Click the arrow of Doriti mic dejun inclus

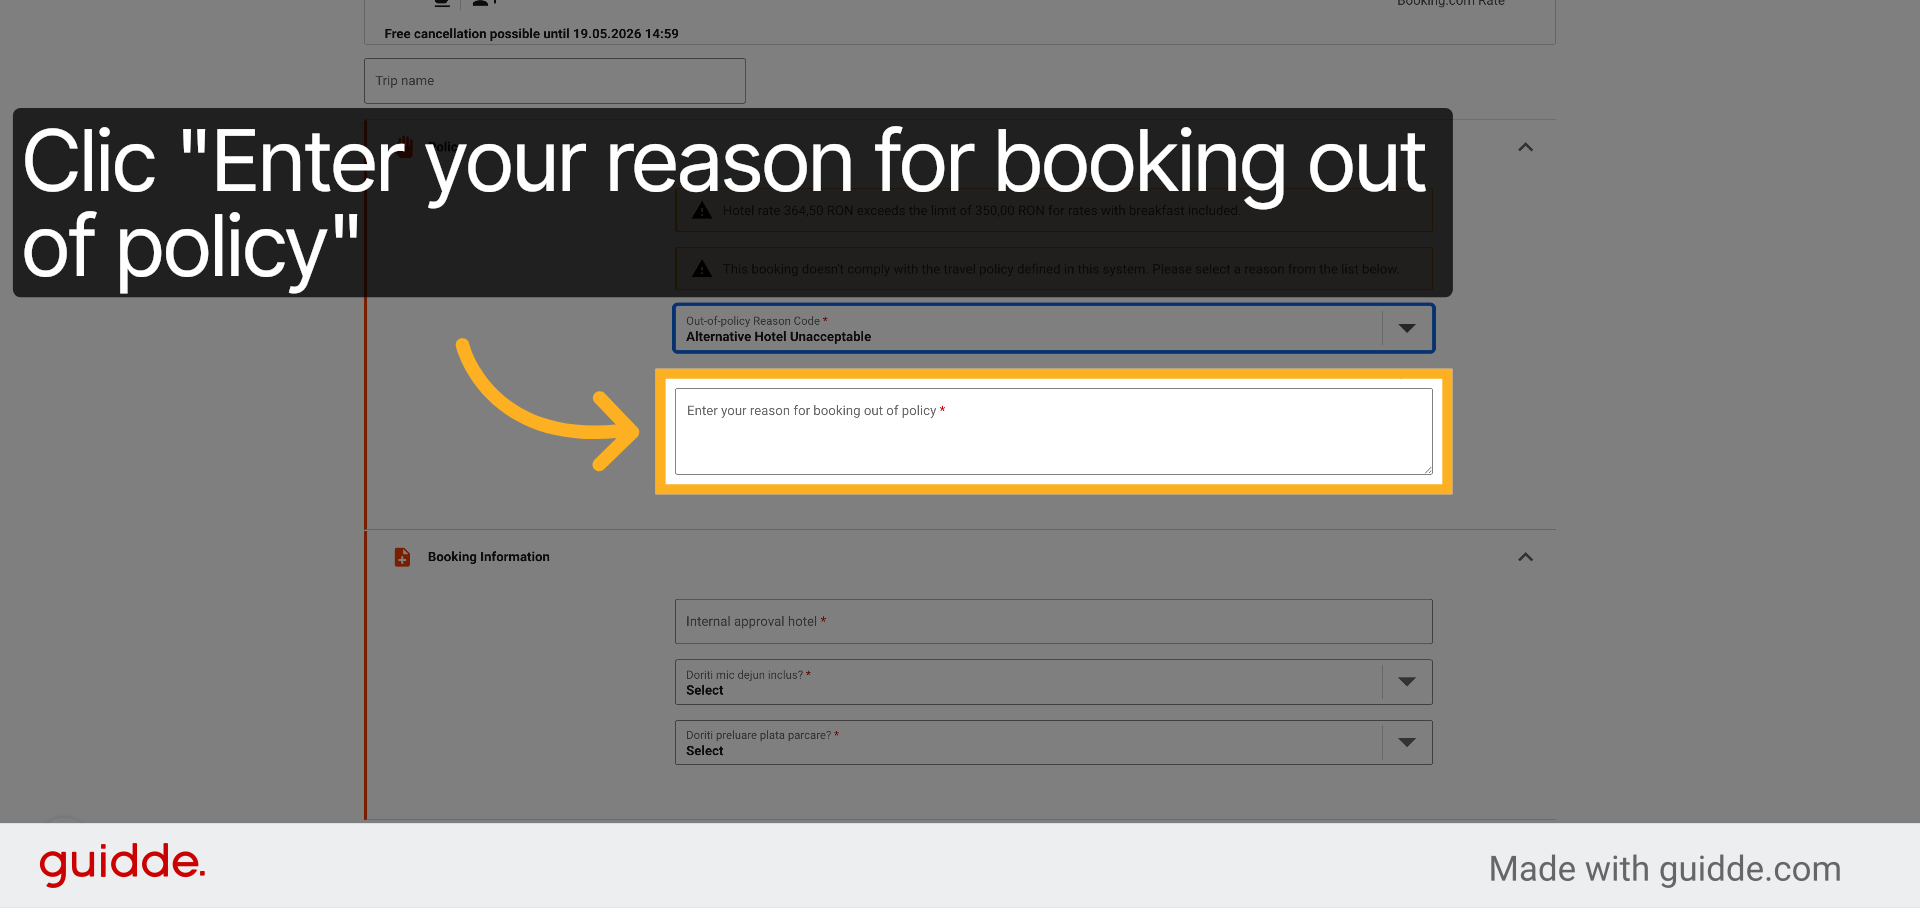[1407, 682]
